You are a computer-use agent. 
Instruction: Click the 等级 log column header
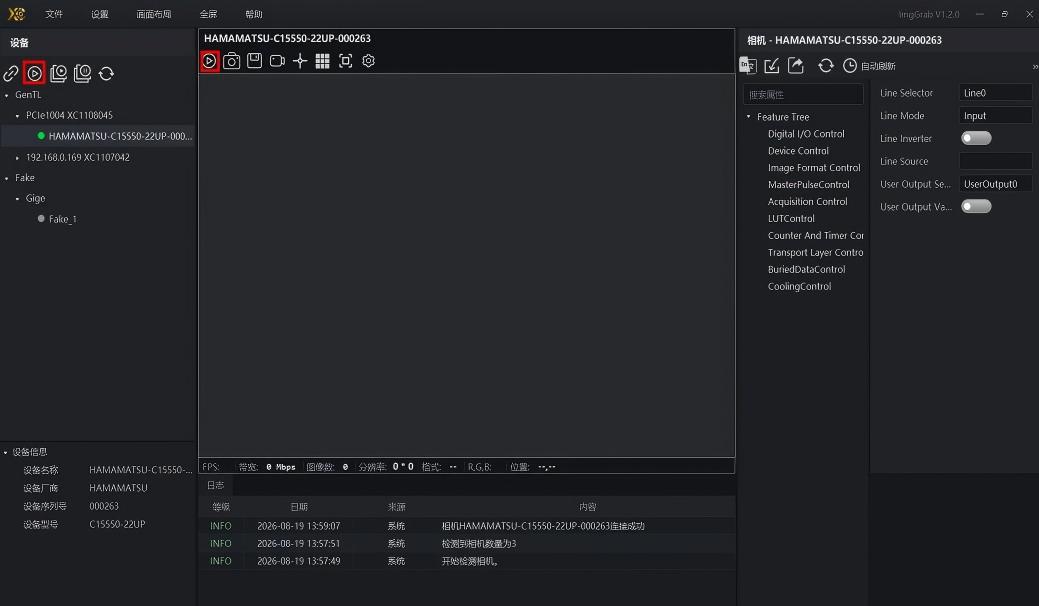tap(221, 507)
